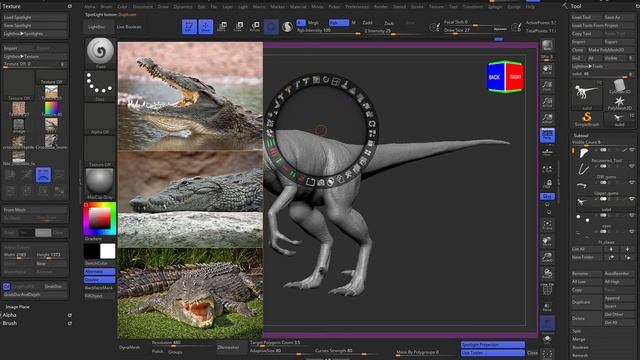Toggle Spotlight Projection button
The width and height of the screenshot is (640, 360).
(x=493, y=345)
